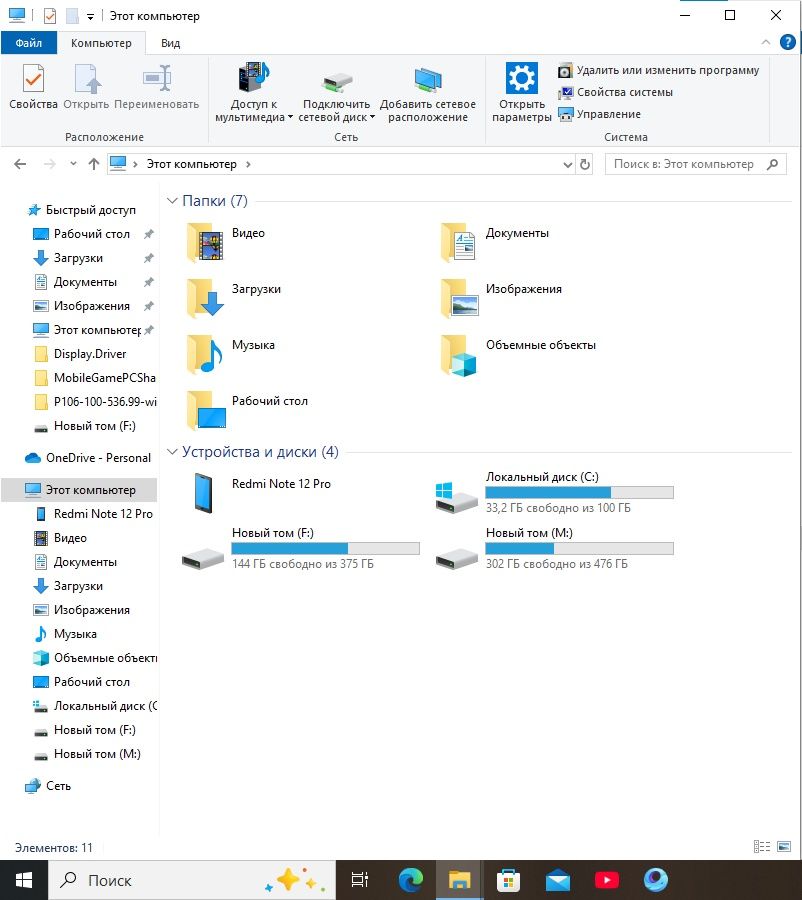Switch to details list view mode
This screenshot has width=802, height=900.
[762, 847]
